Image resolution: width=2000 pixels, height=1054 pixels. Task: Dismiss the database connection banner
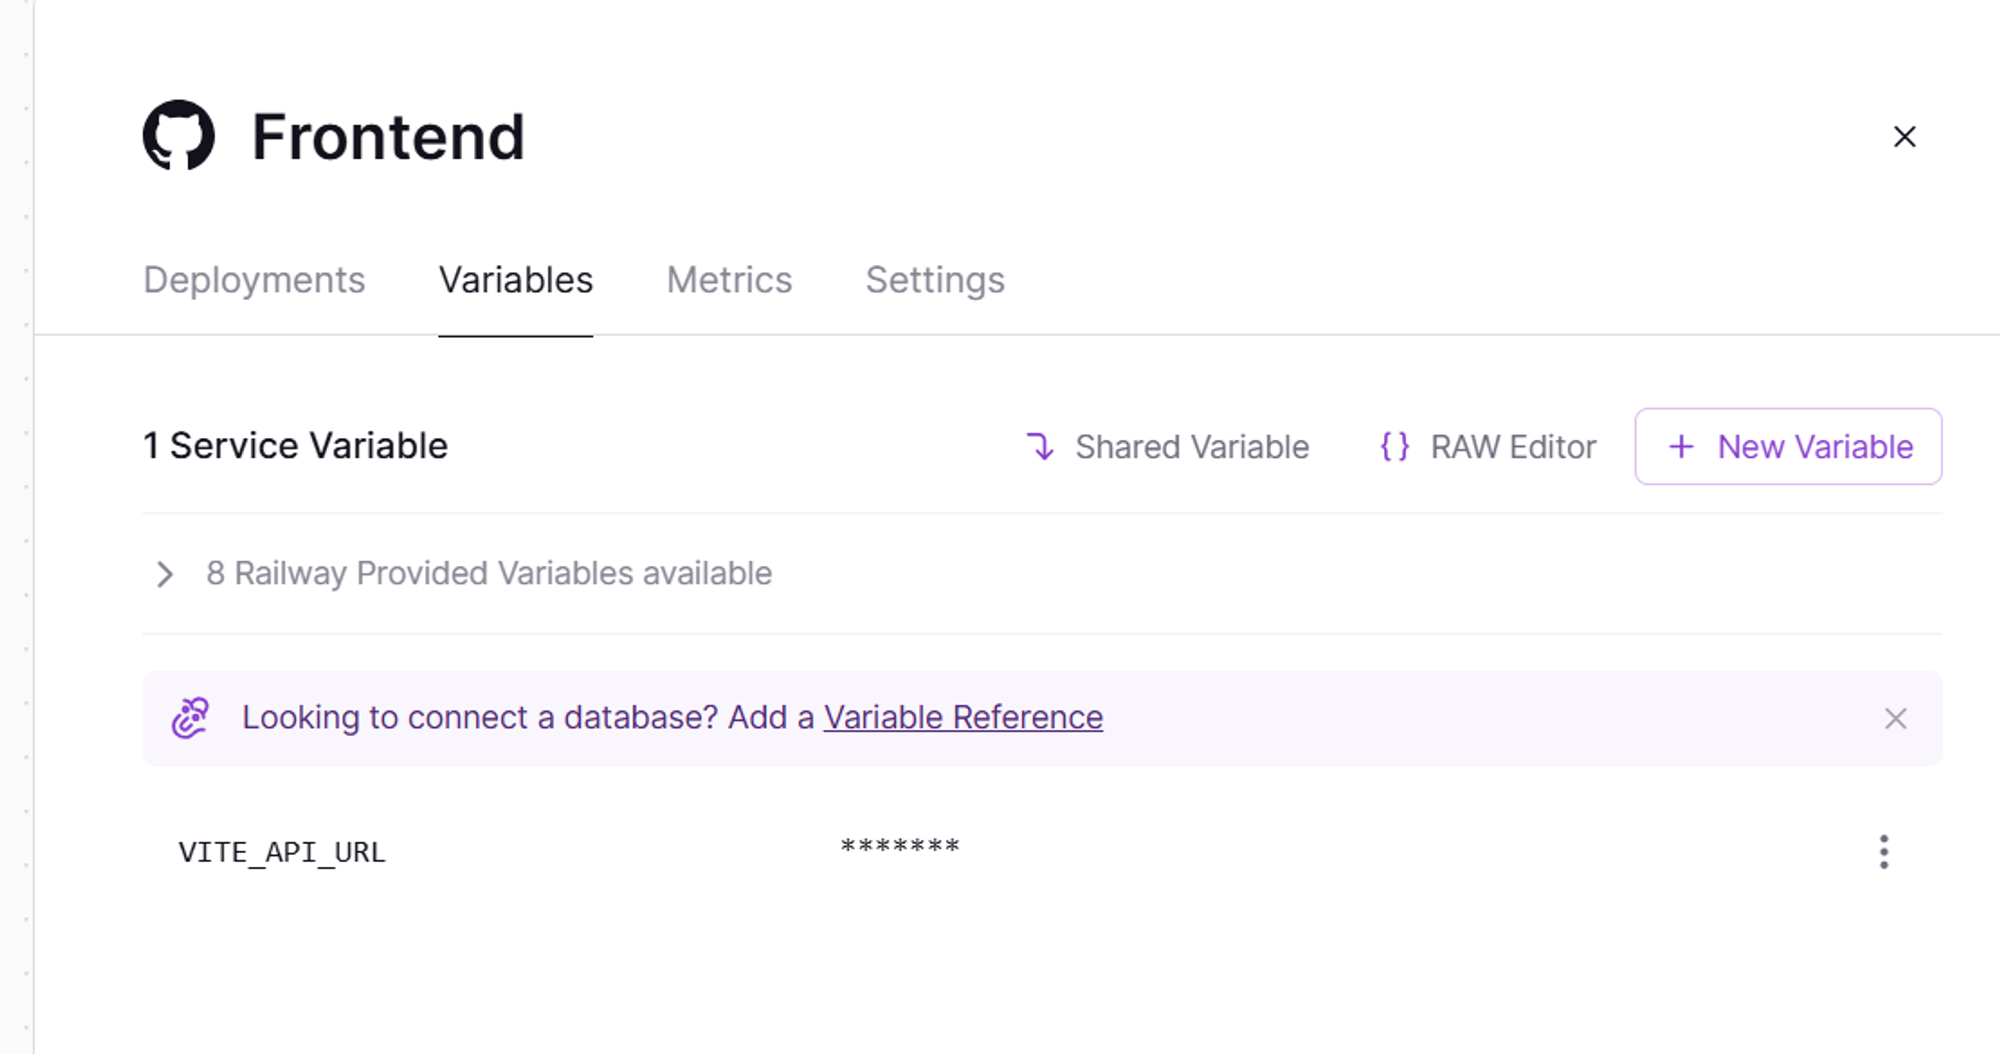click(x=1895, y=718)
